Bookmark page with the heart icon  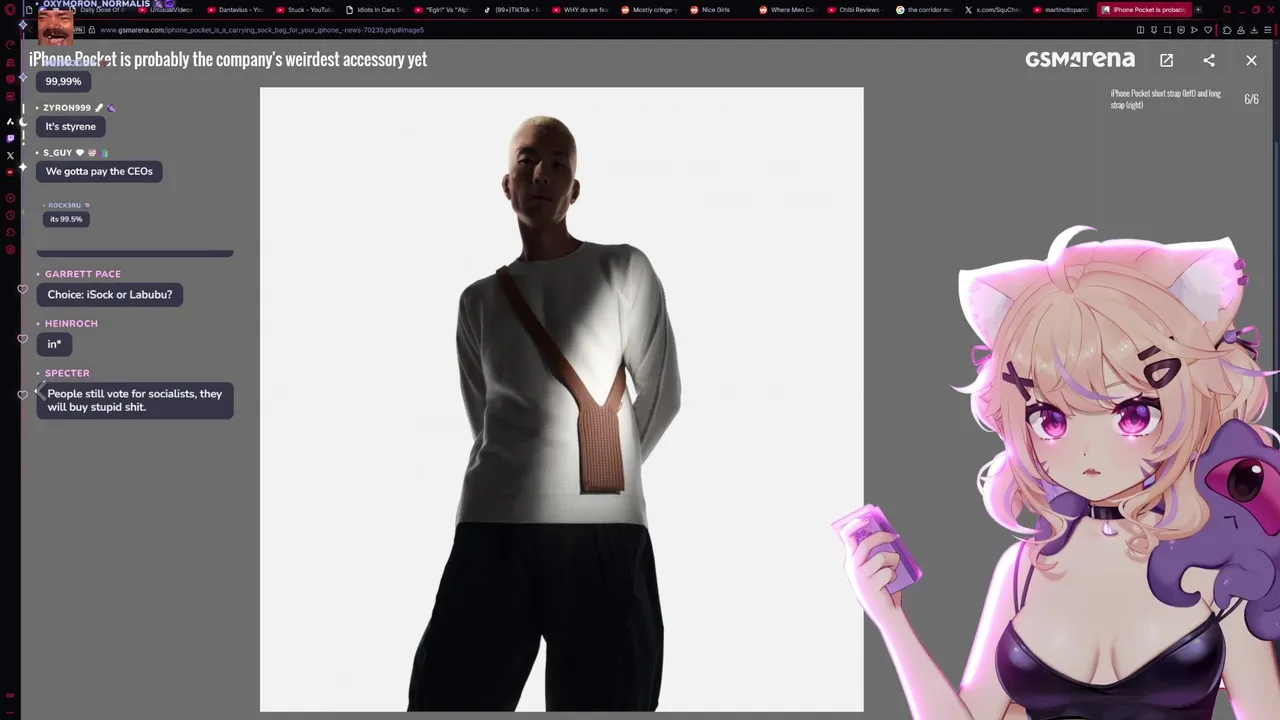pos(1208,30)
